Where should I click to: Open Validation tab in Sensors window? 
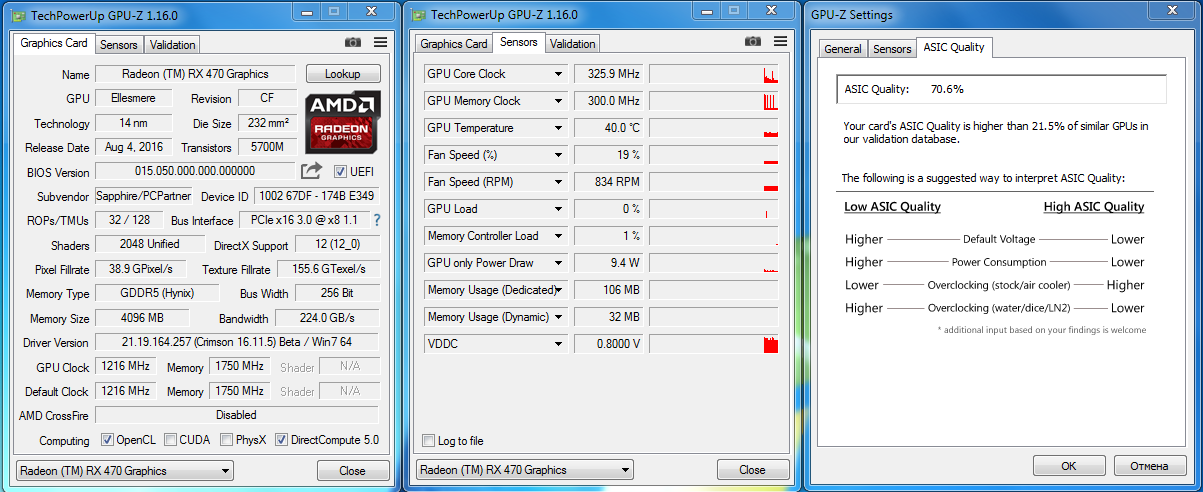(573, 44)
